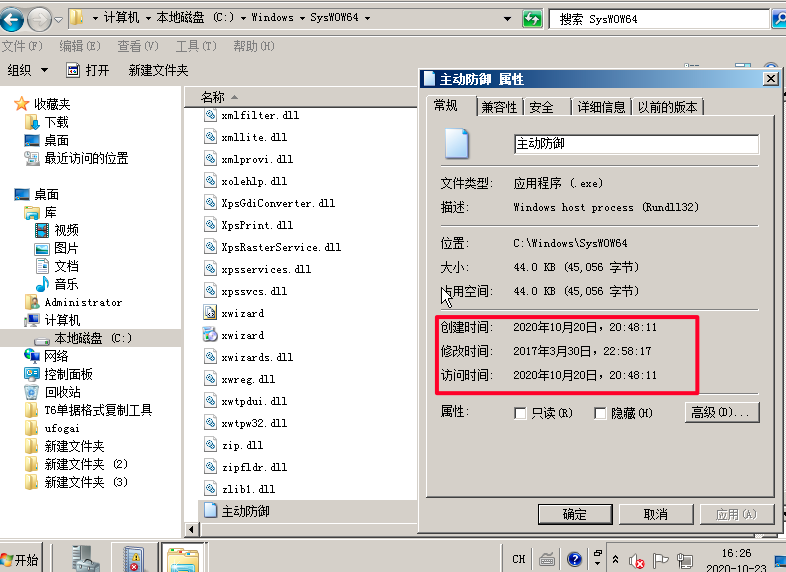The image size is (786, 572).
Task: Open the xmlfilter.dll file icon
Action: tap(210, 115)
